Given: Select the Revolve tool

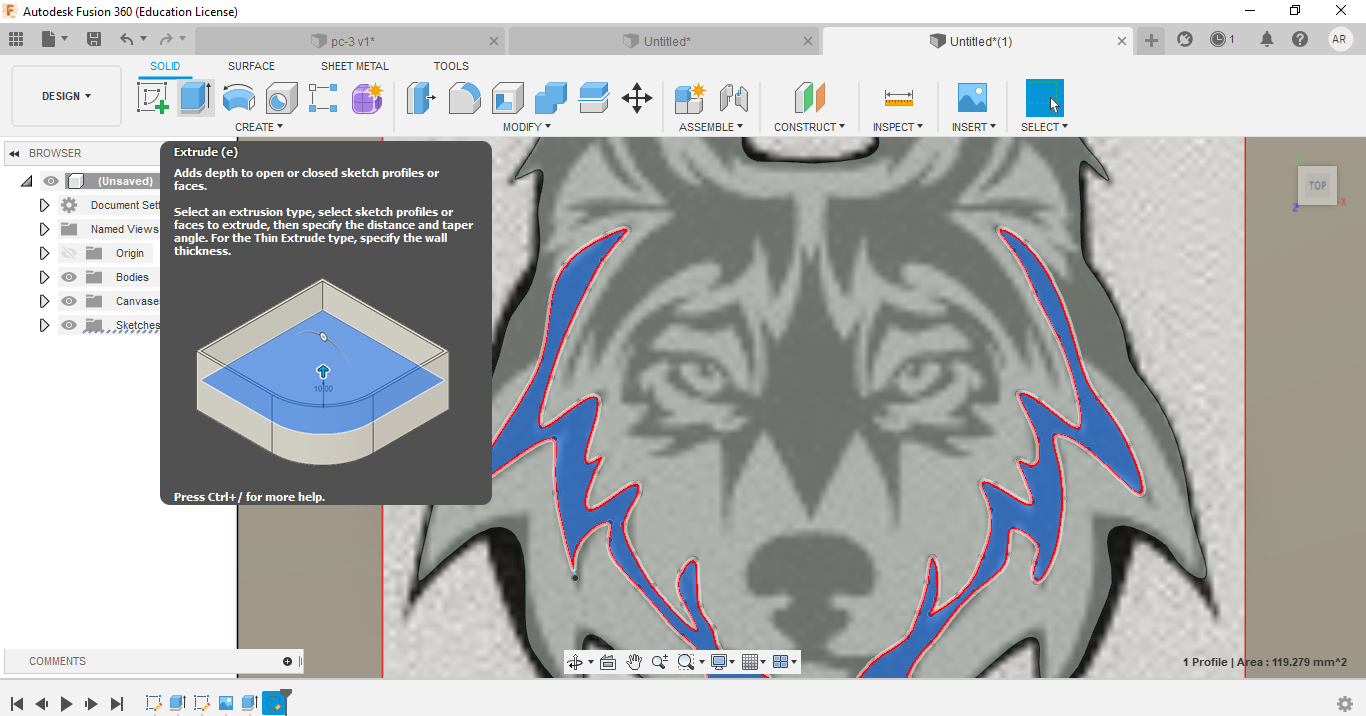Looking at the screenshot, I should [x=238, y=98].
